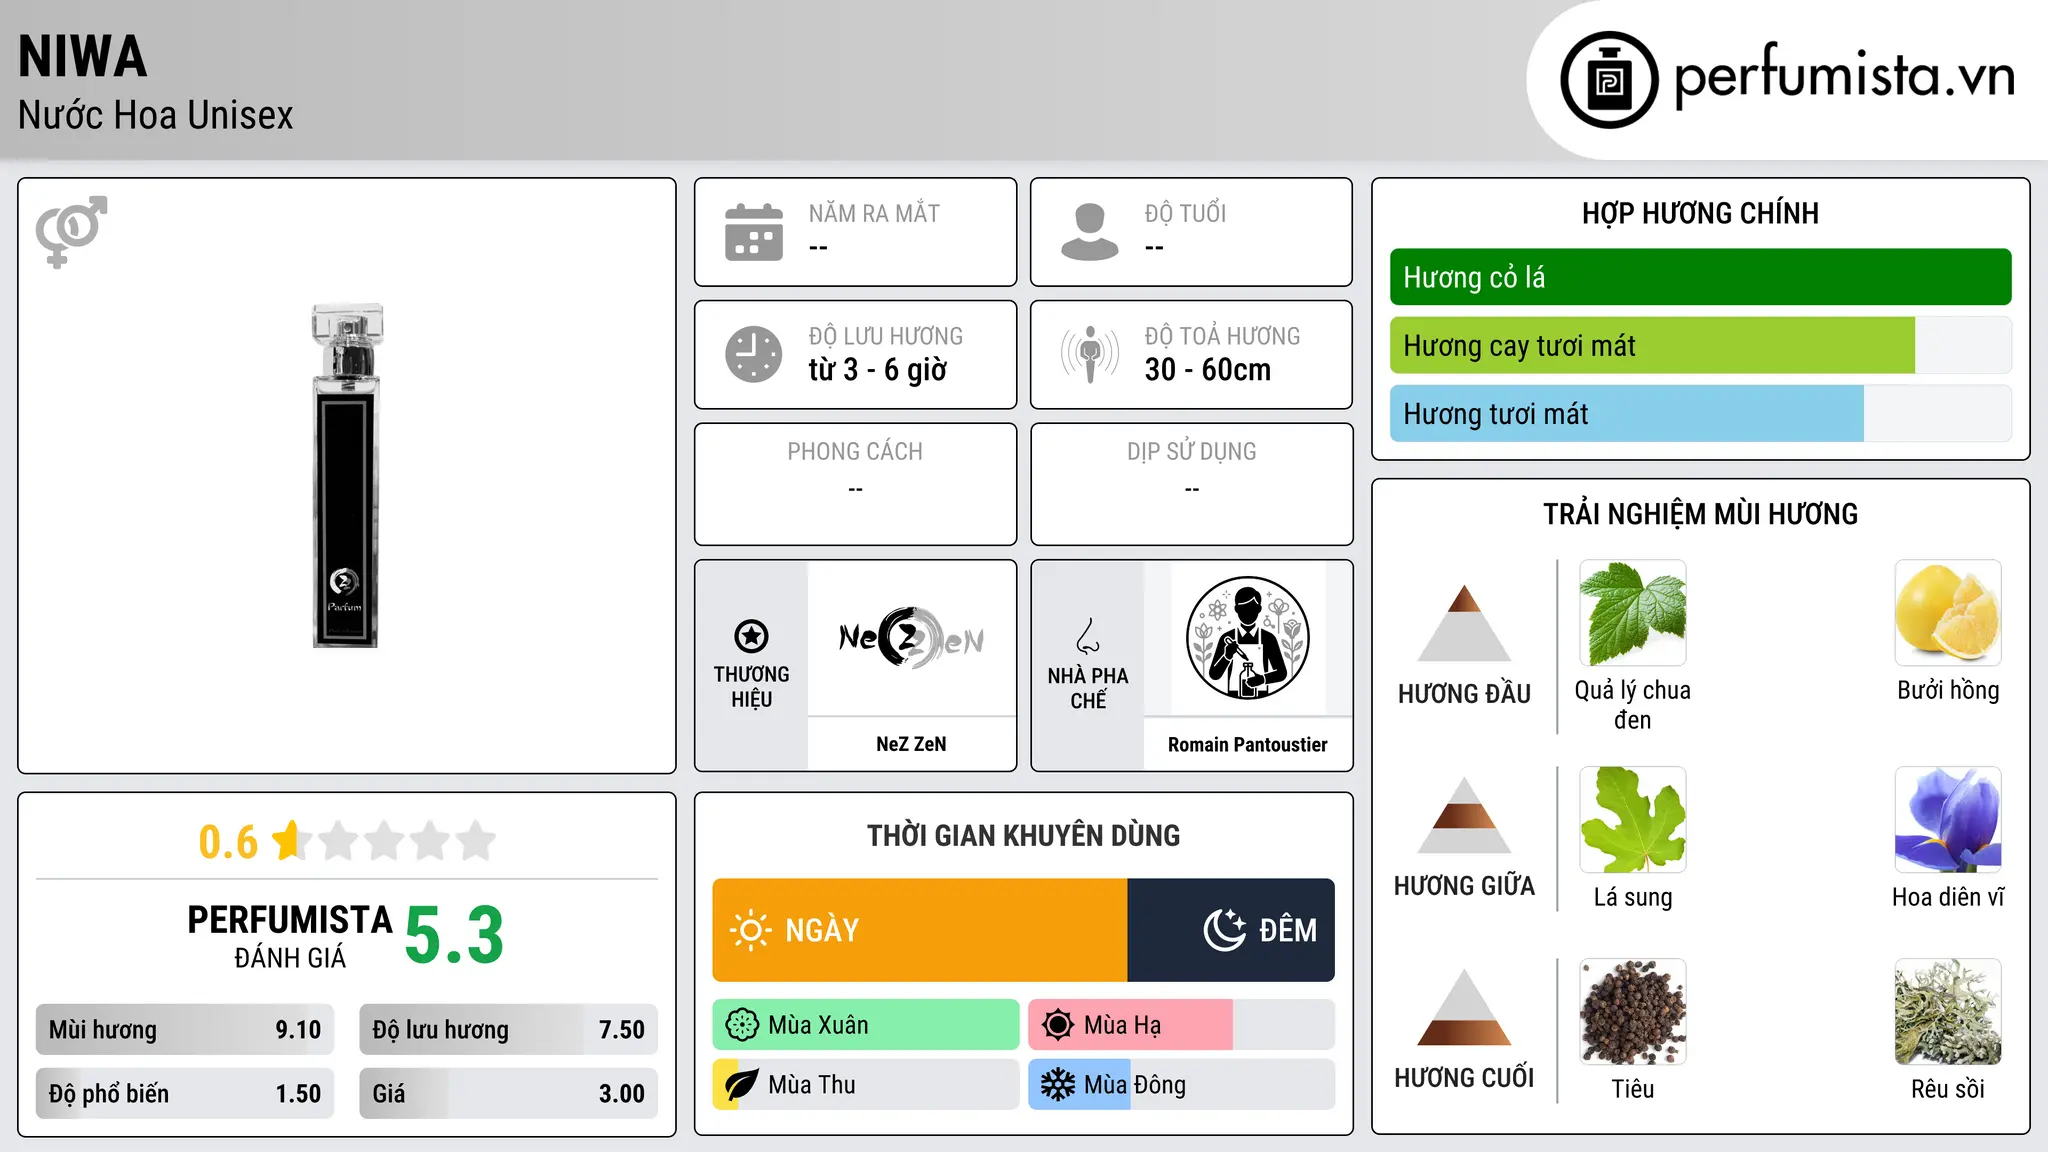This screenshot has height=1152, width=2048.
Task: Click the NIWA perfume title
Action: (83, 57)
